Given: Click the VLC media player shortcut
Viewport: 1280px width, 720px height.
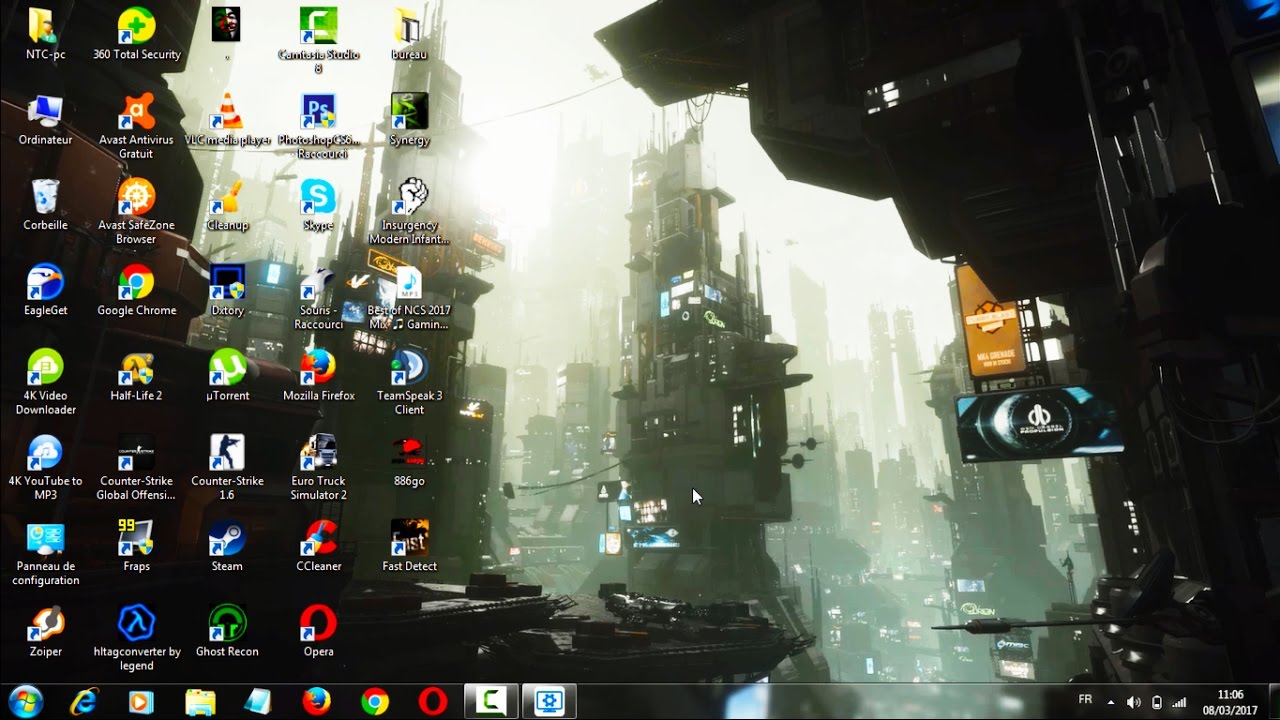Looking at the screenshot, I should [x=228, y=113].
